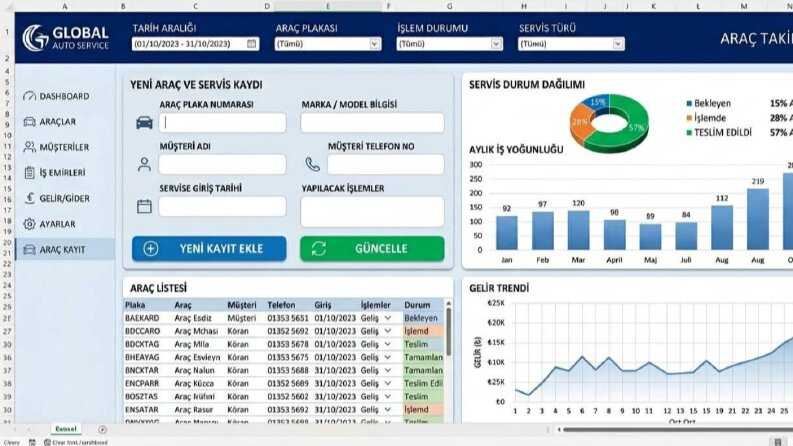Click the phone icon beside telephone field
The image size is (793, 446).
tap(313, 164)
